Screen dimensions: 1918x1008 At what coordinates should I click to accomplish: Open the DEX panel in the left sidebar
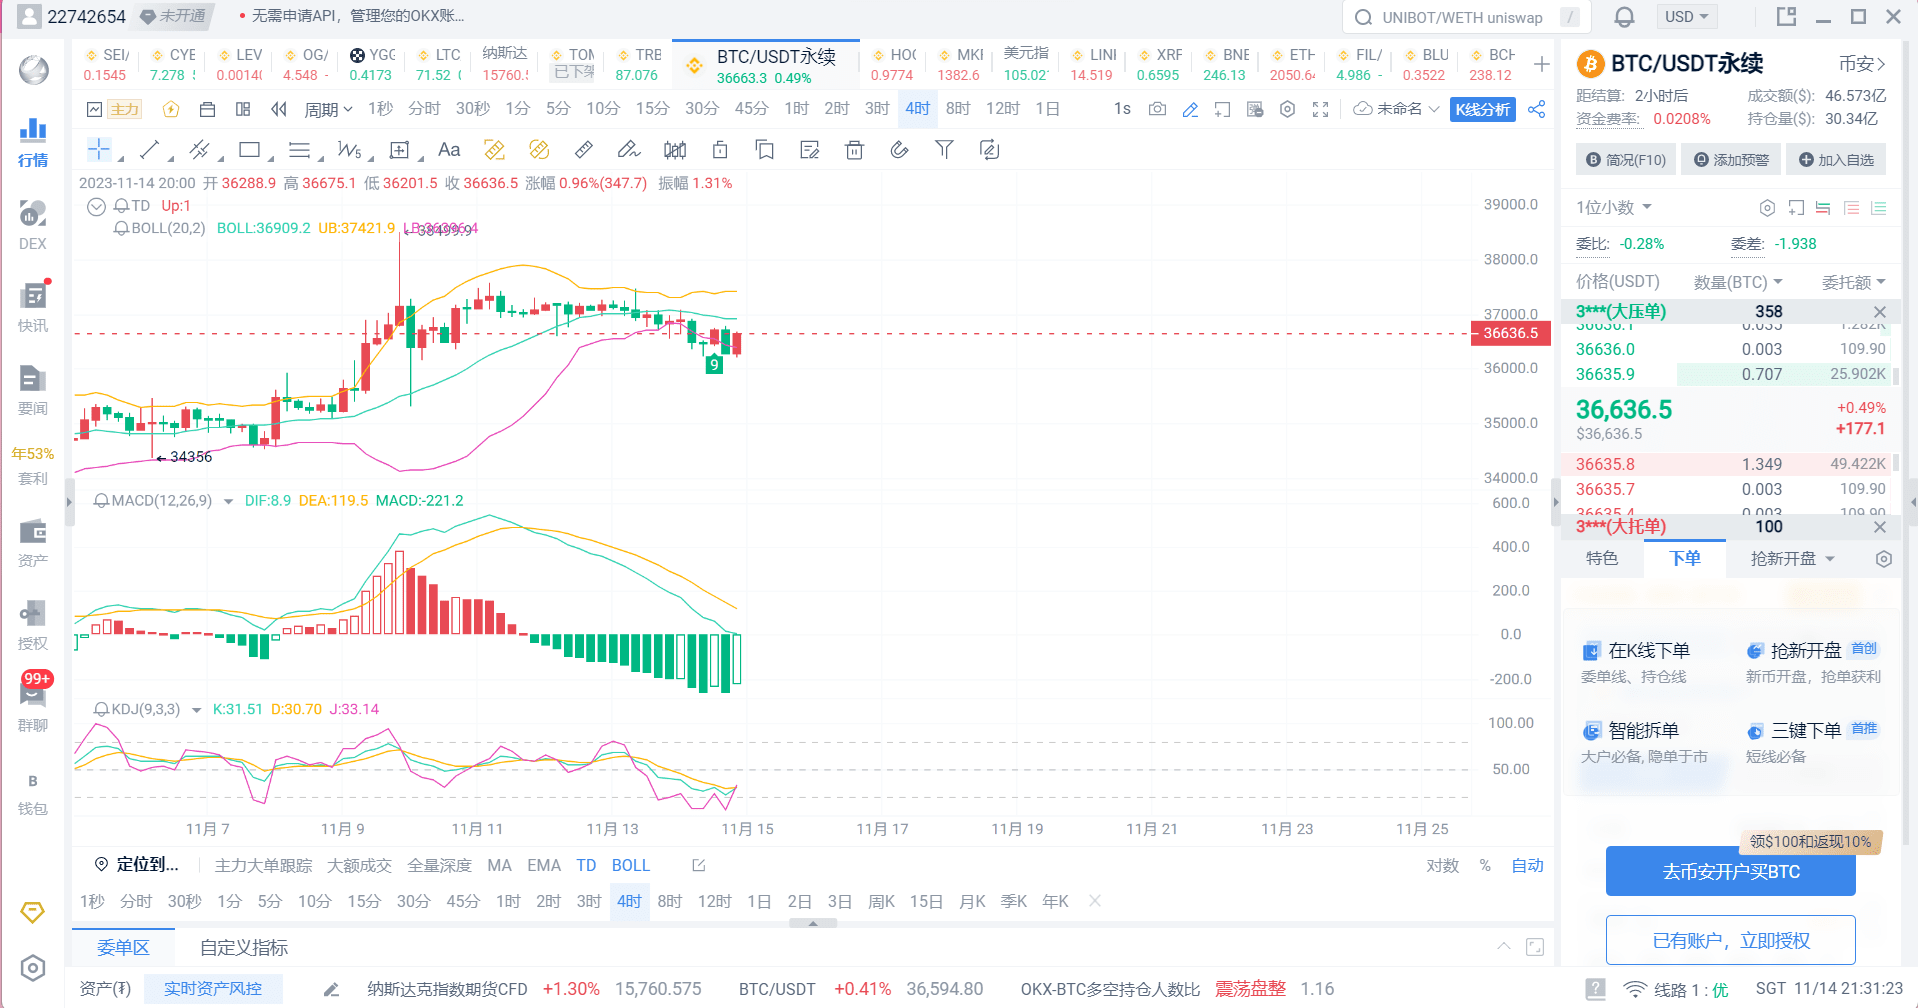tap(32, 222)
